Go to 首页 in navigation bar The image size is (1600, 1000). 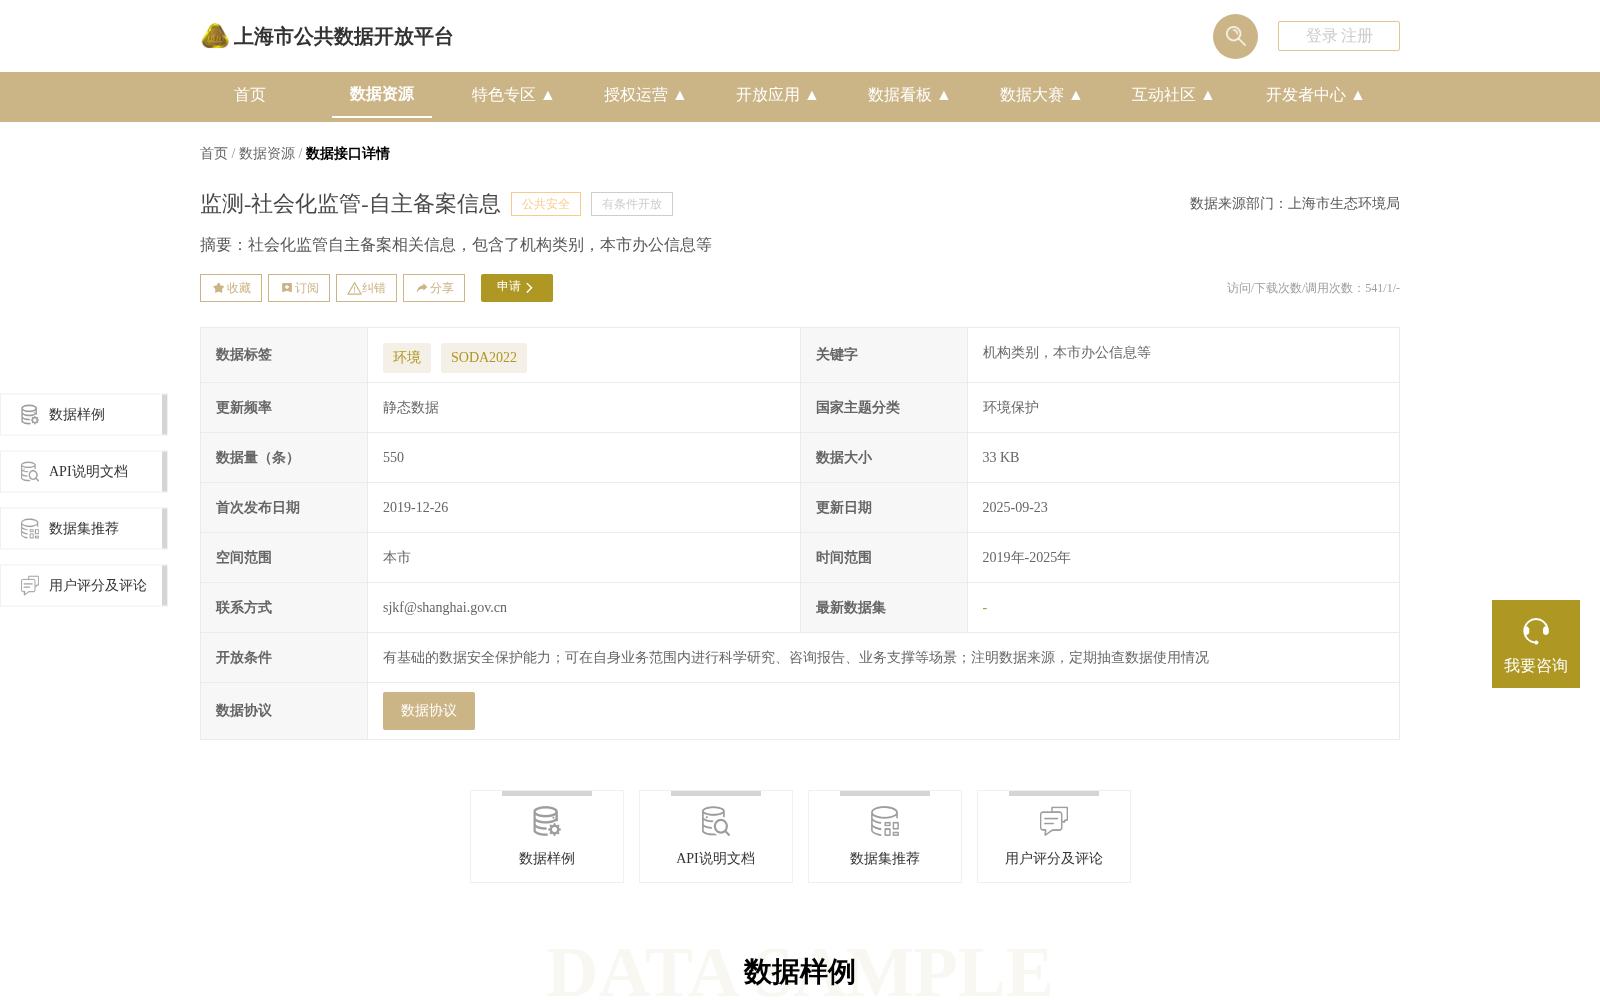(250, 95)
